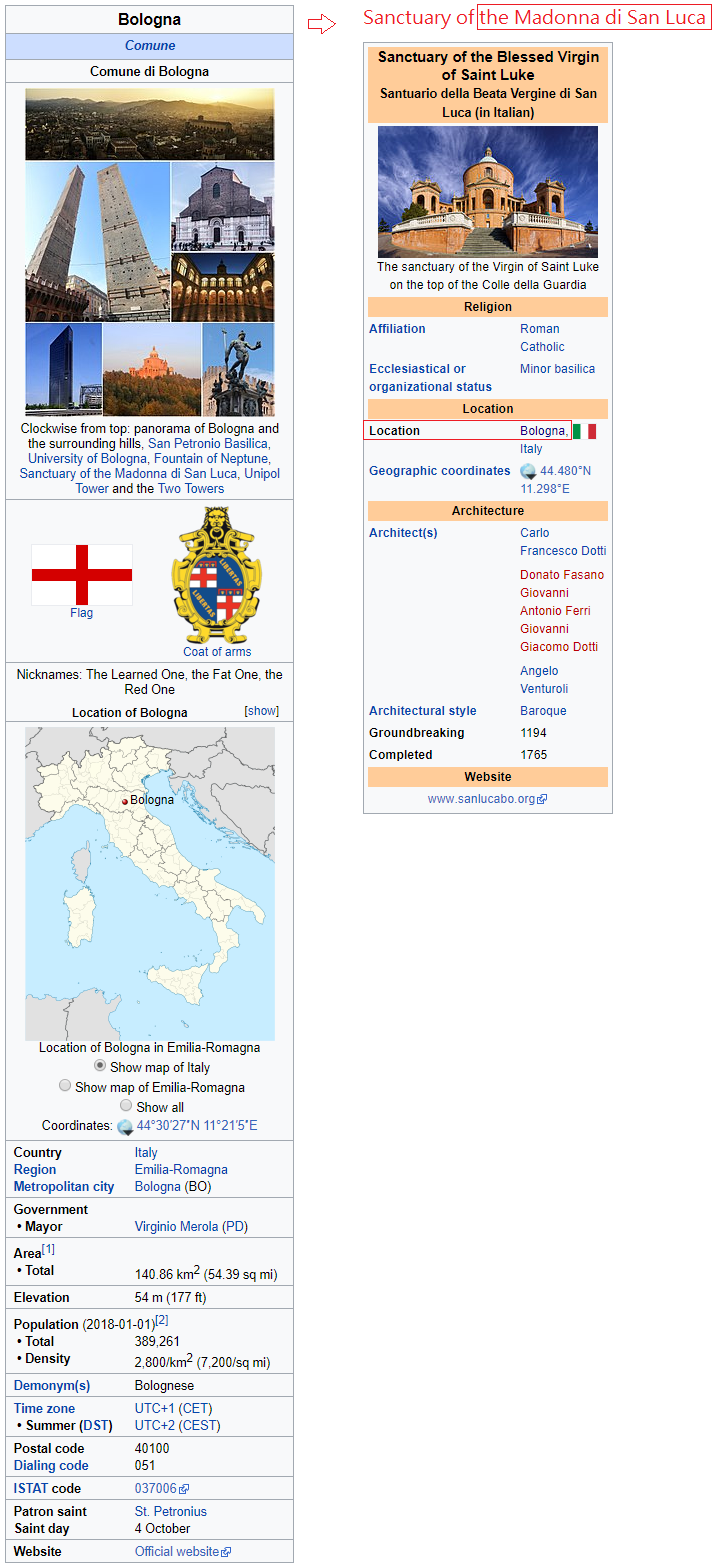Viewport: 717px width, 1567px height.
Task: Follow the Bologna link in Location row
Action: coord(544,431)
